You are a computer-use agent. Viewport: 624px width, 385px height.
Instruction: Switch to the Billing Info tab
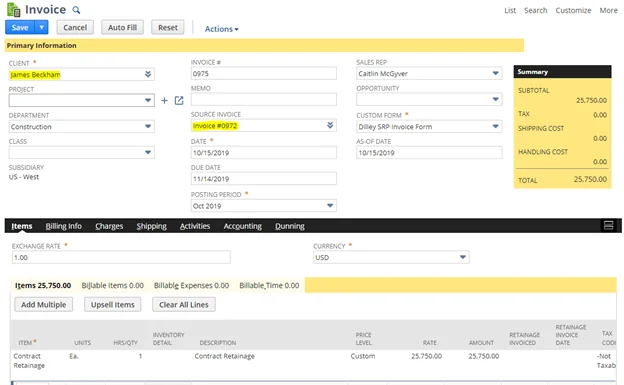point(63,226)
